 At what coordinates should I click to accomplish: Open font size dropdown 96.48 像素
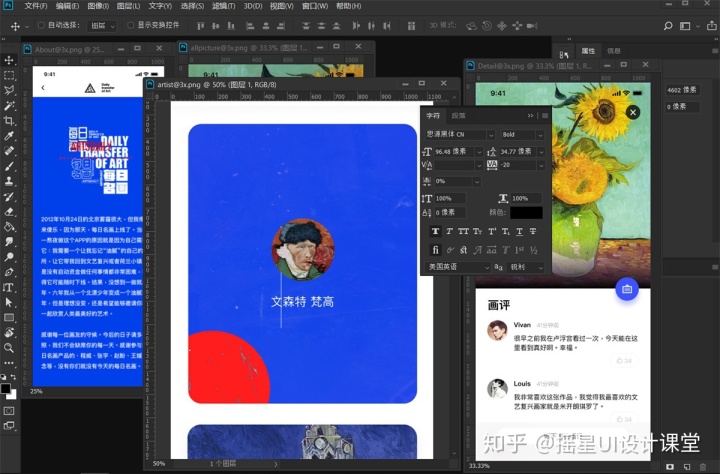coord(479,152)
